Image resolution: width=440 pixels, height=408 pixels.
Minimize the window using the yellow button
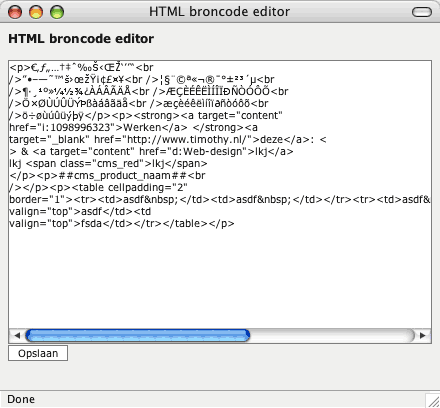(x=36, y=12)
